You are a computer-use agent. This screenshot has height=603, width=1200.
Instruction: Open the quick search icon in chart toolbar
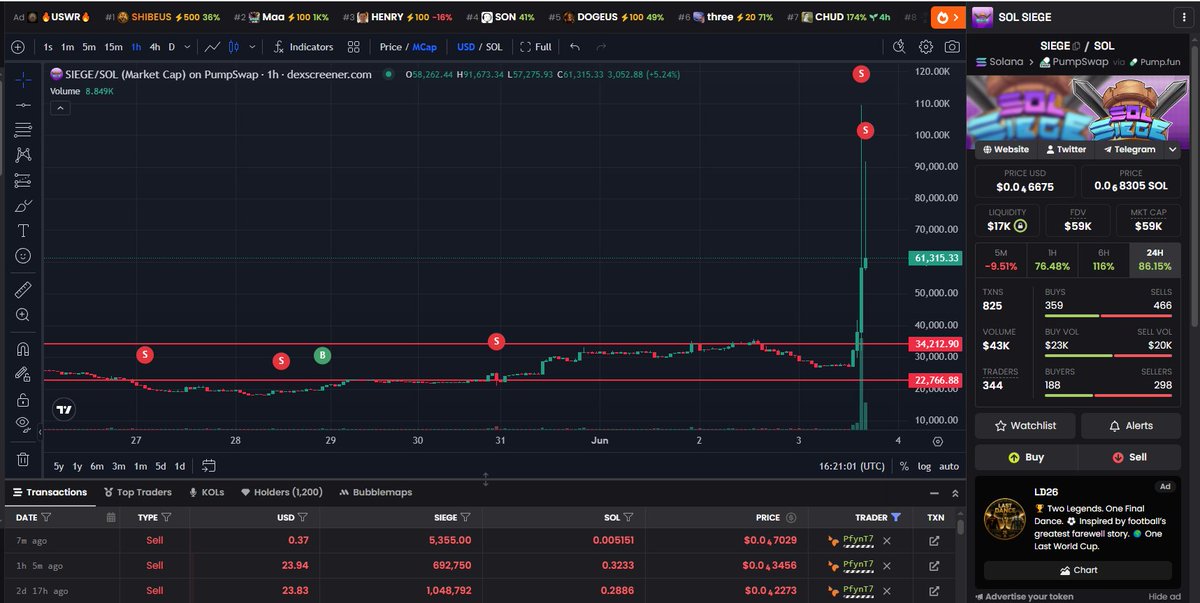click(x=899, y=47)
